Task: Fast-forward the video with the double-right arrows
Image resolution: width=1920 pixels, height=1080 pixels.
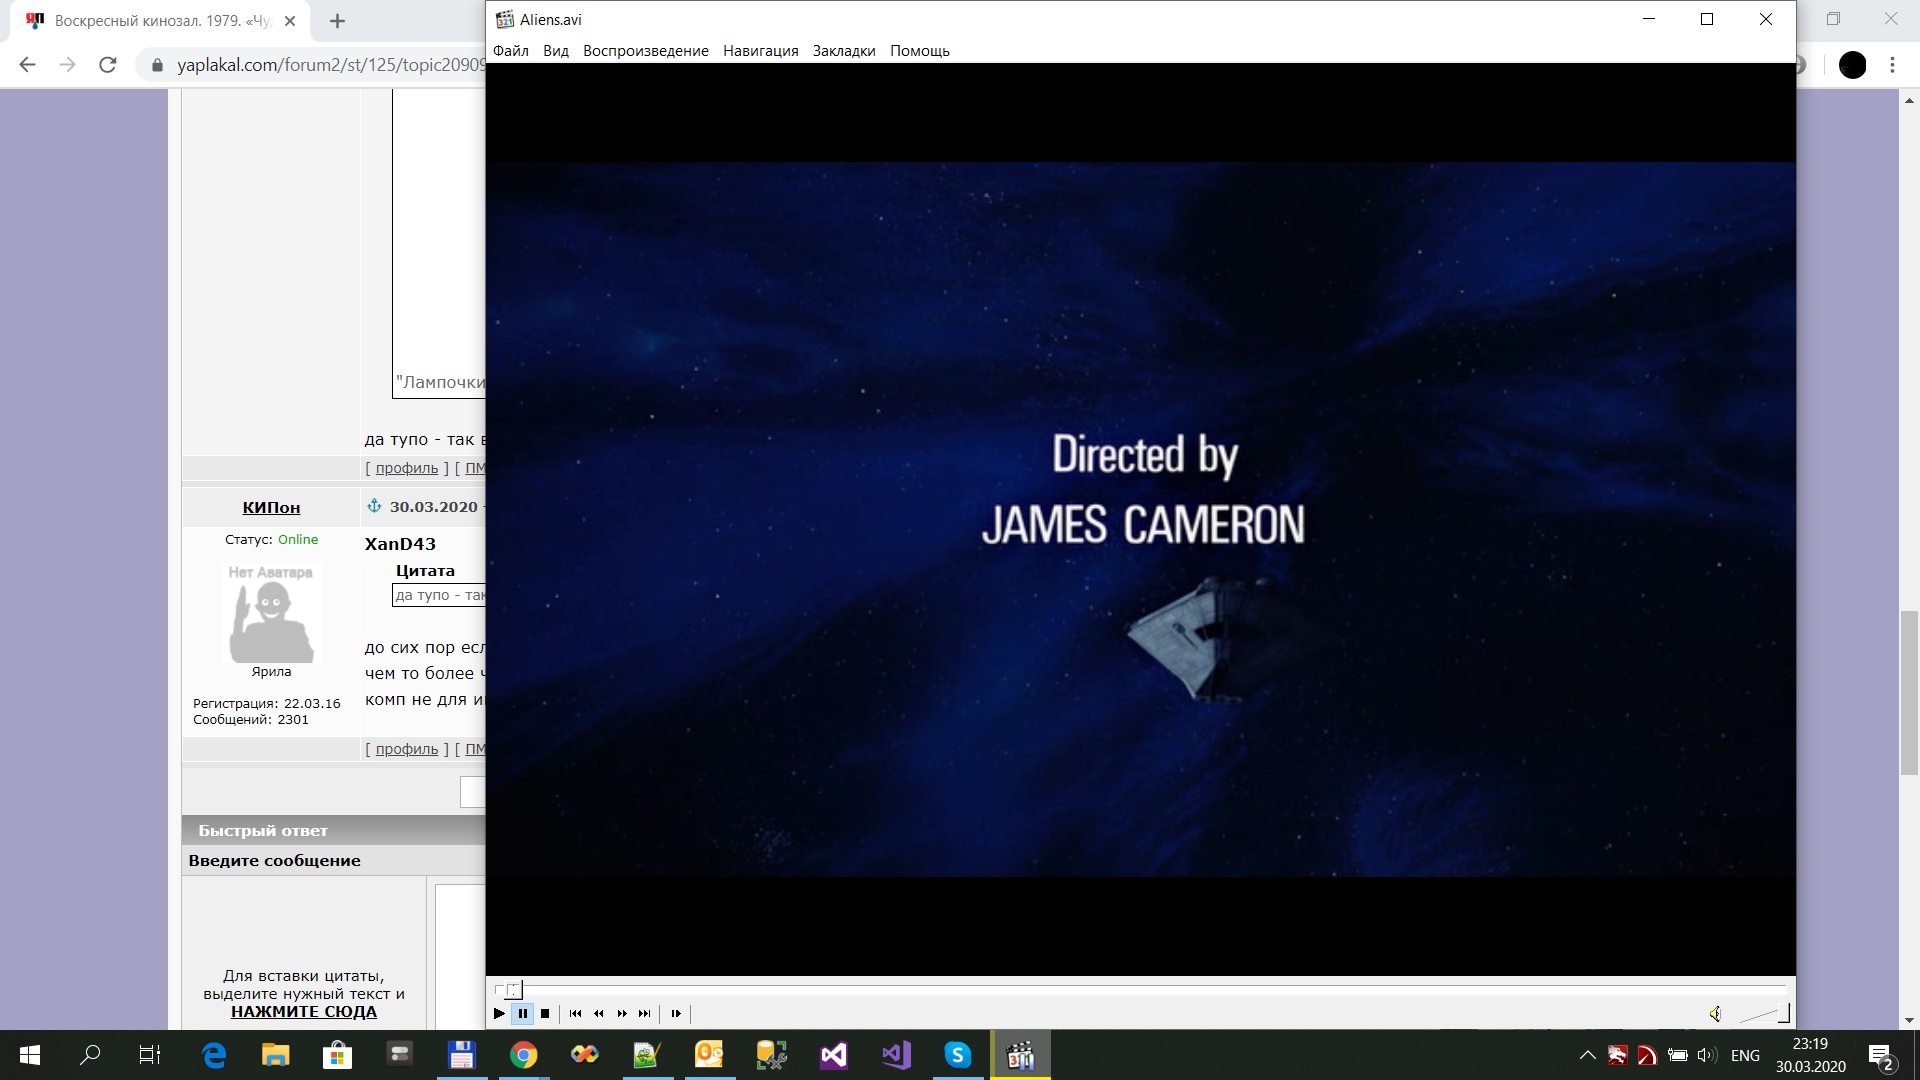Action: pyautogui.click(x=622, y=1013)
